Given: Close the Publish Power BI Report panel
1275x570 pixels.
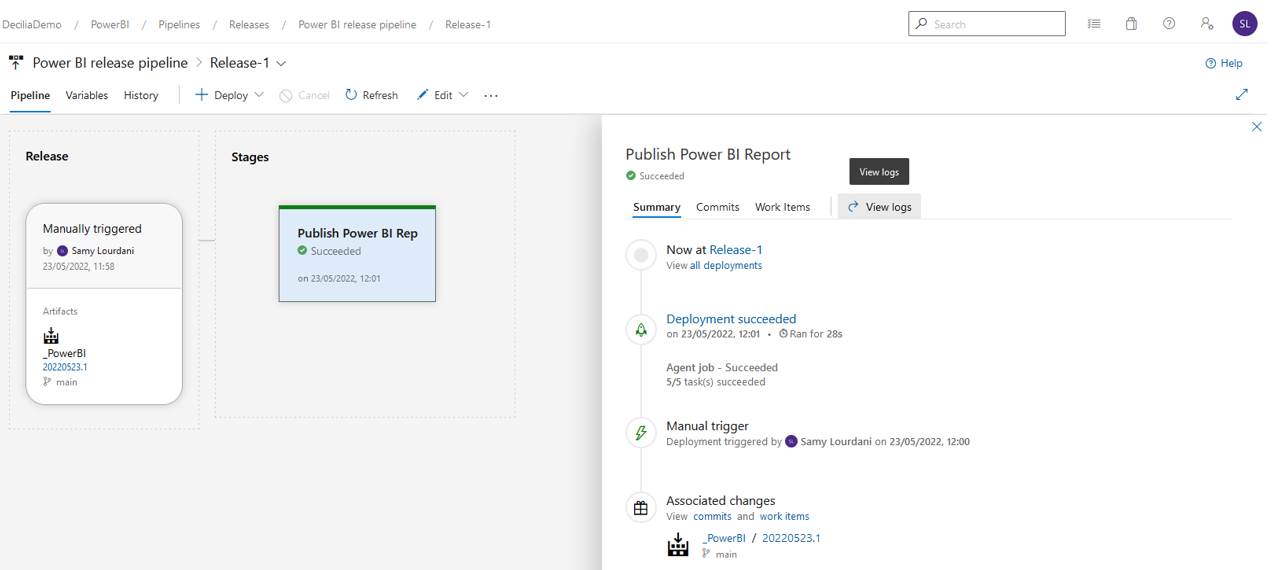Looking at the screenshot, I should tap(1257, 127).
